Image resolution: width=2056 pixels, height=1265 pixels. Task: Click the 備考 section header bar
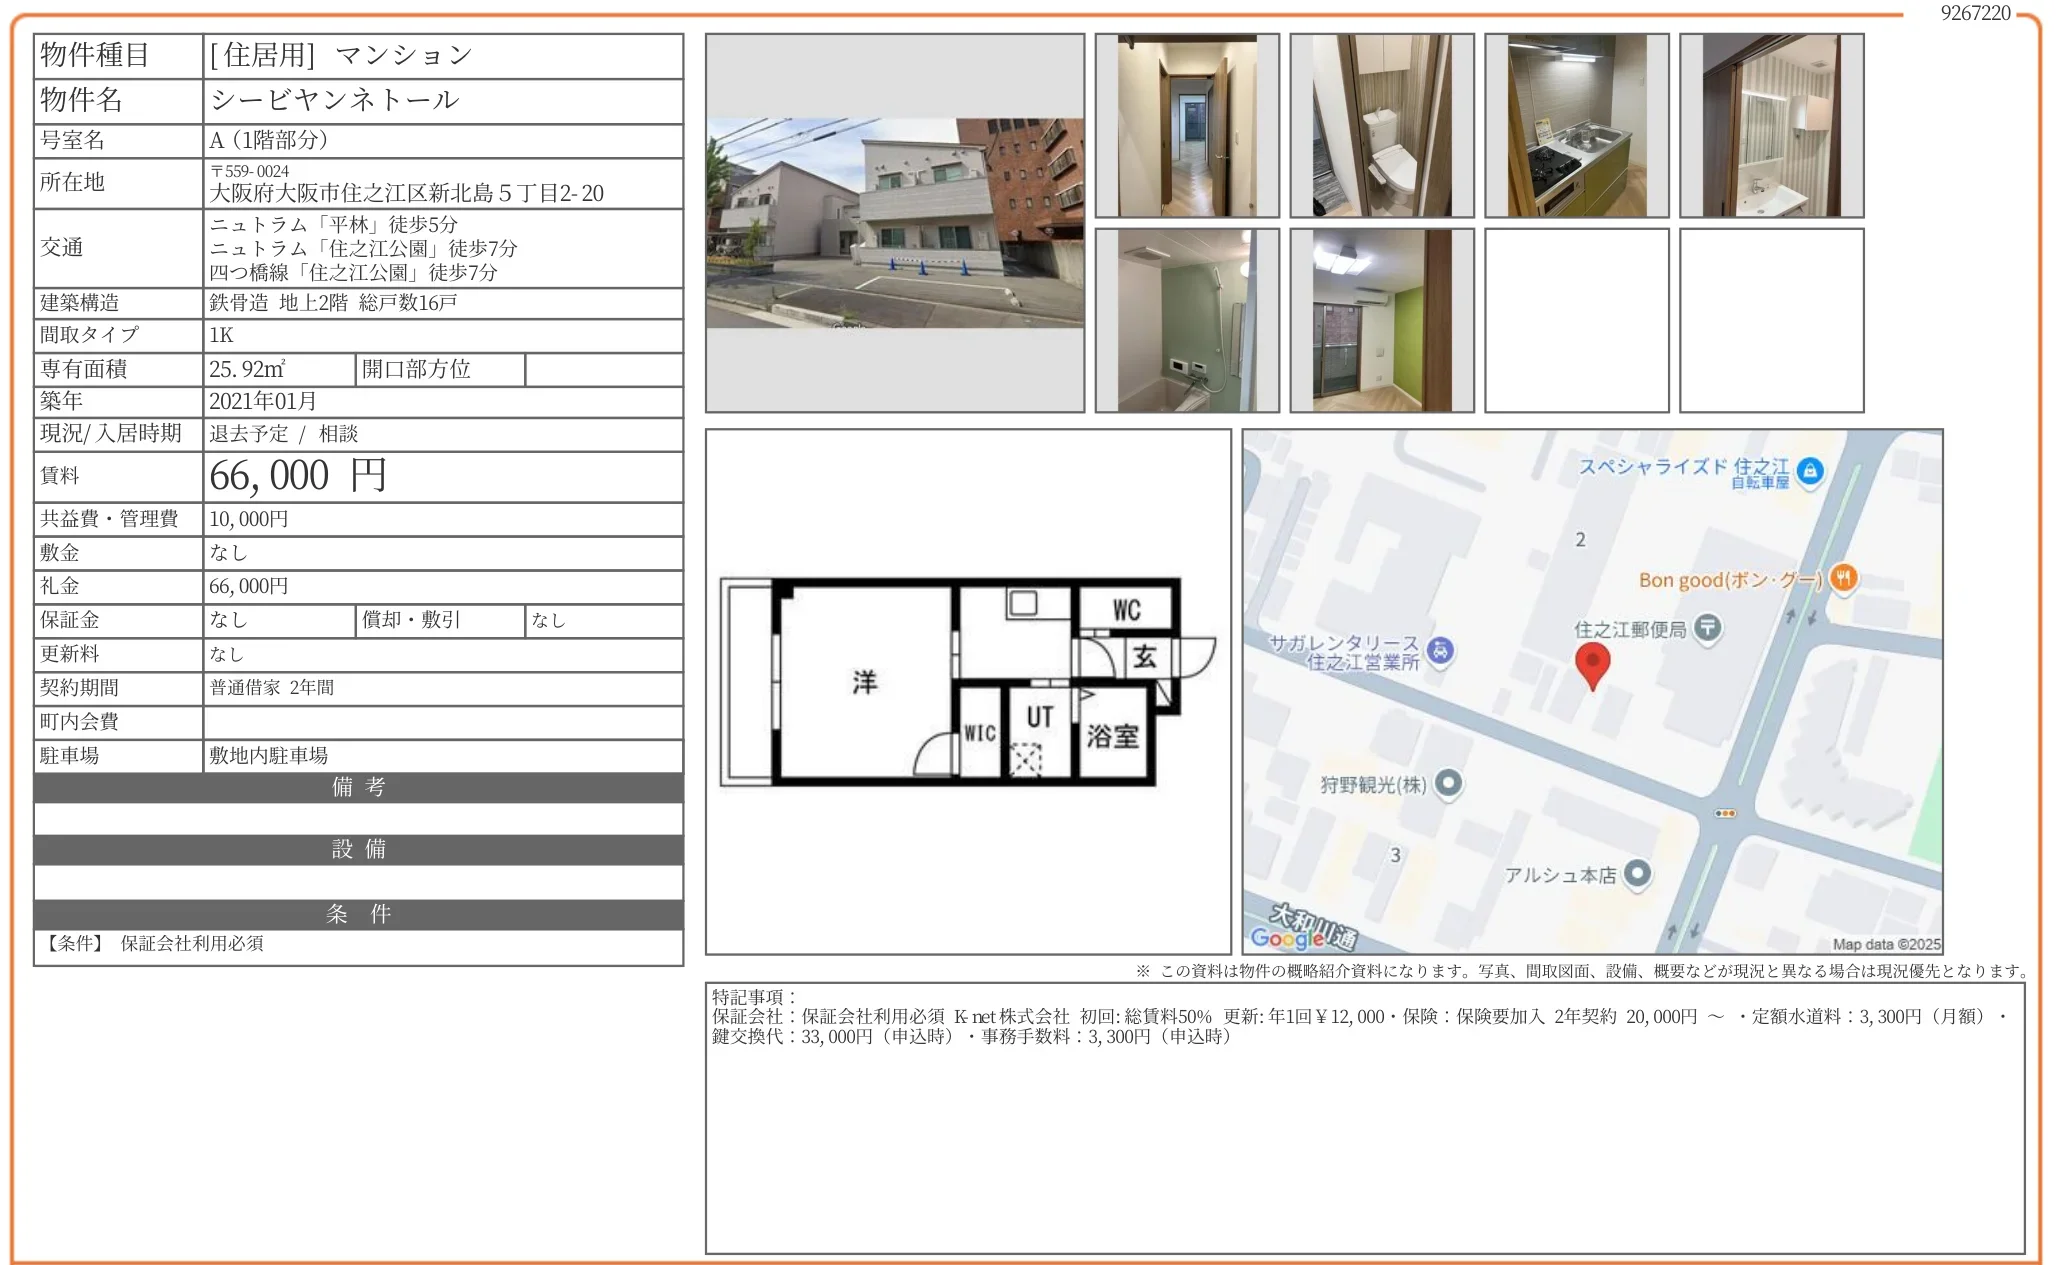coord(358,787)
